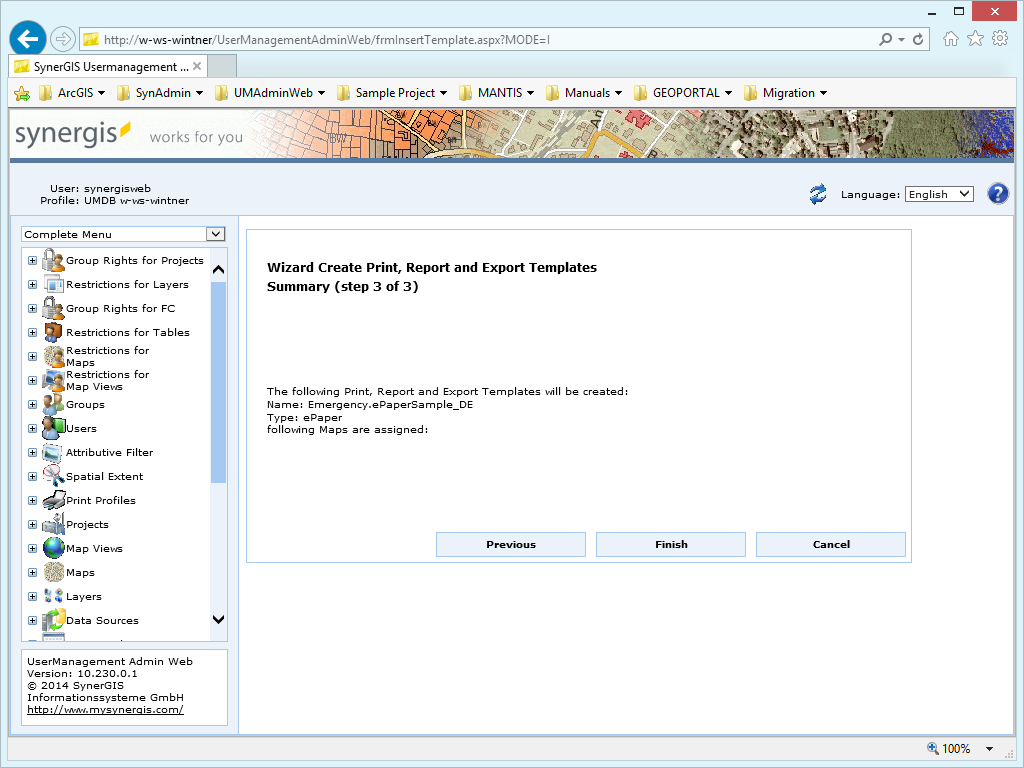1024x768 pixels.
Task: Adjust the 100% zoom control in the status bar
Action: [x=958, y=748]
